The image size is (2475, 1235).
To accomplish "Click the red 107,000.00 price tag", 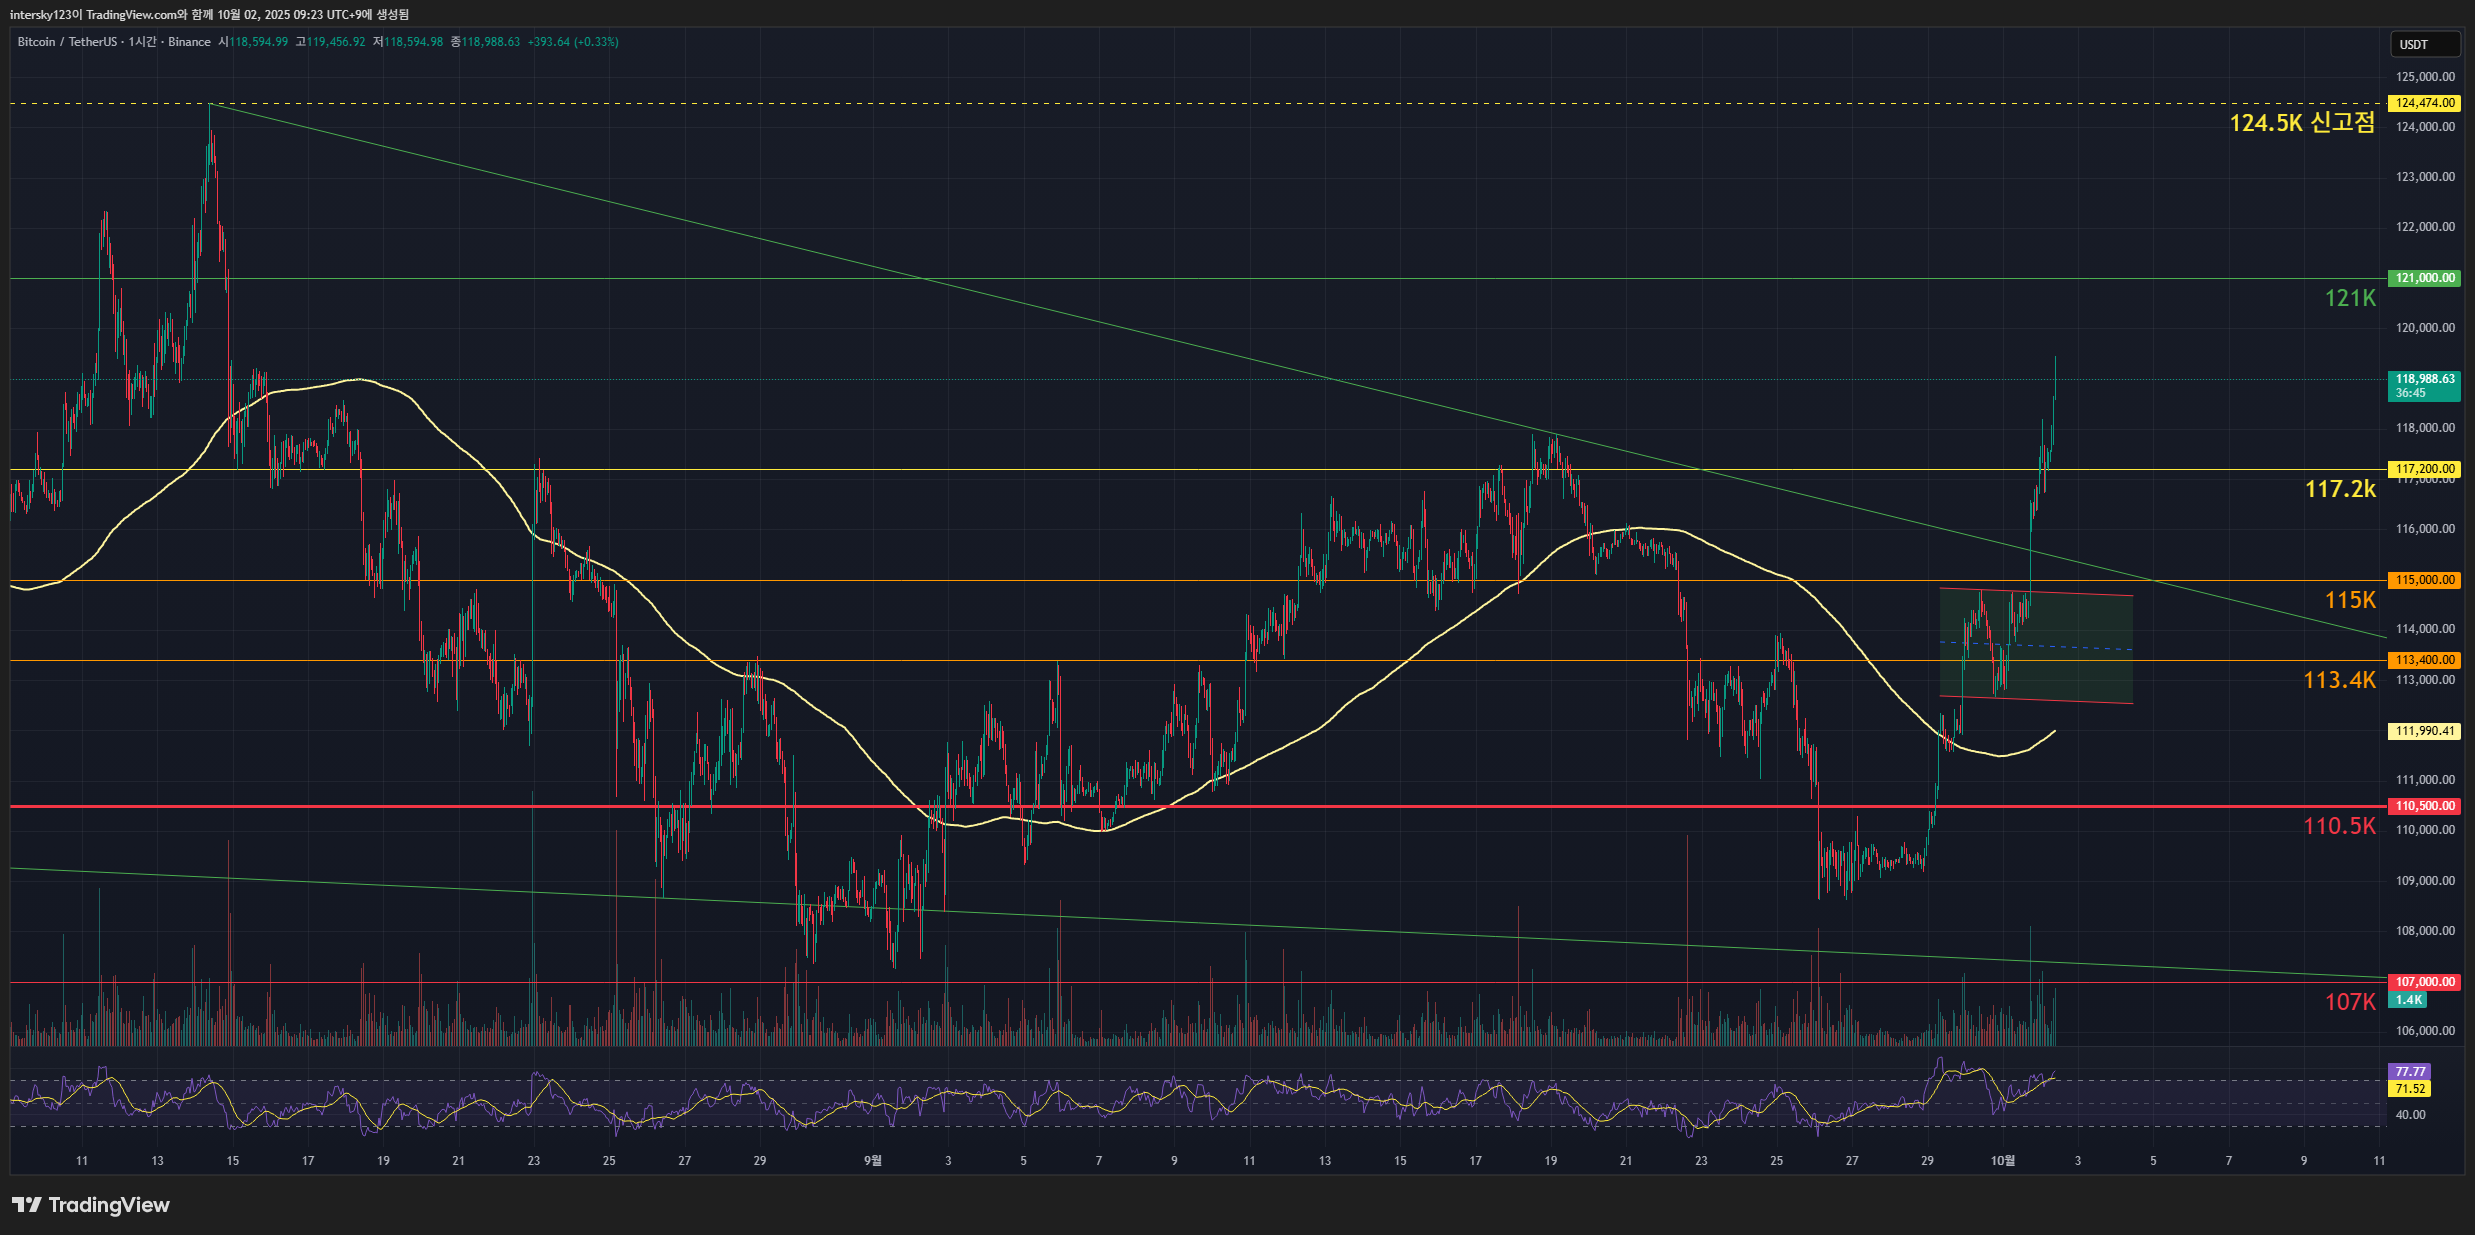I will coord(2424,982).
